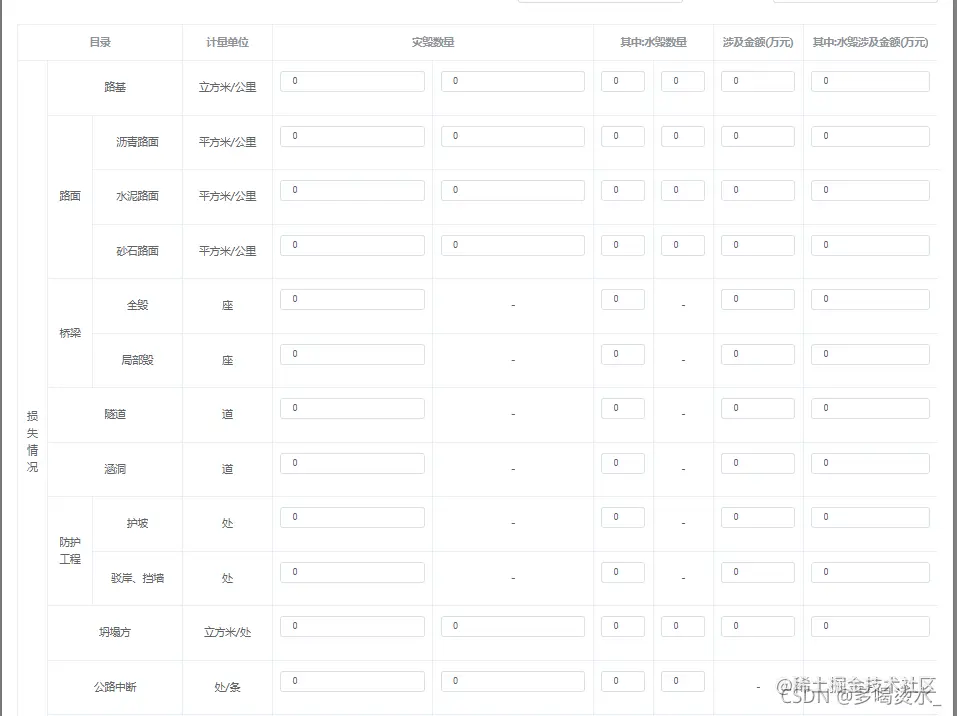Select 涵洞 row 水毁数量 field
The width and height of the screenshot is (957, 716).
pyautogui.click(x=623, y=463)
